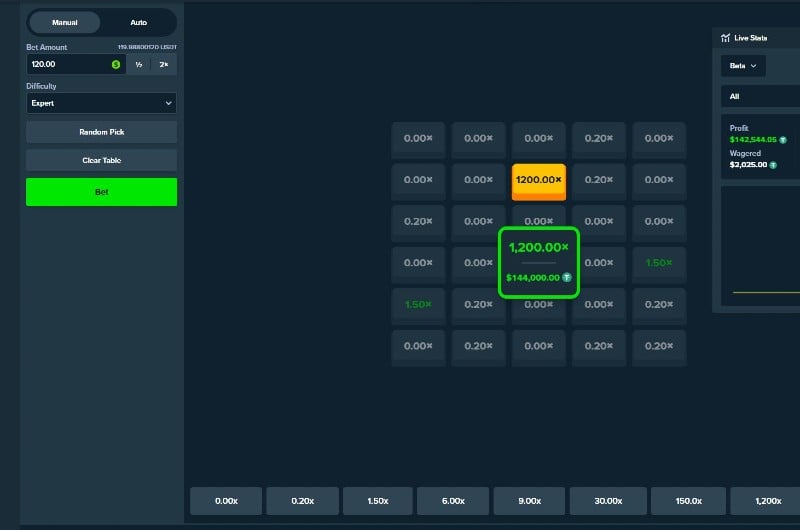800x530 pixels.
Task: Click the green dollar icon in bet field
Action: [x=116, y=64]
